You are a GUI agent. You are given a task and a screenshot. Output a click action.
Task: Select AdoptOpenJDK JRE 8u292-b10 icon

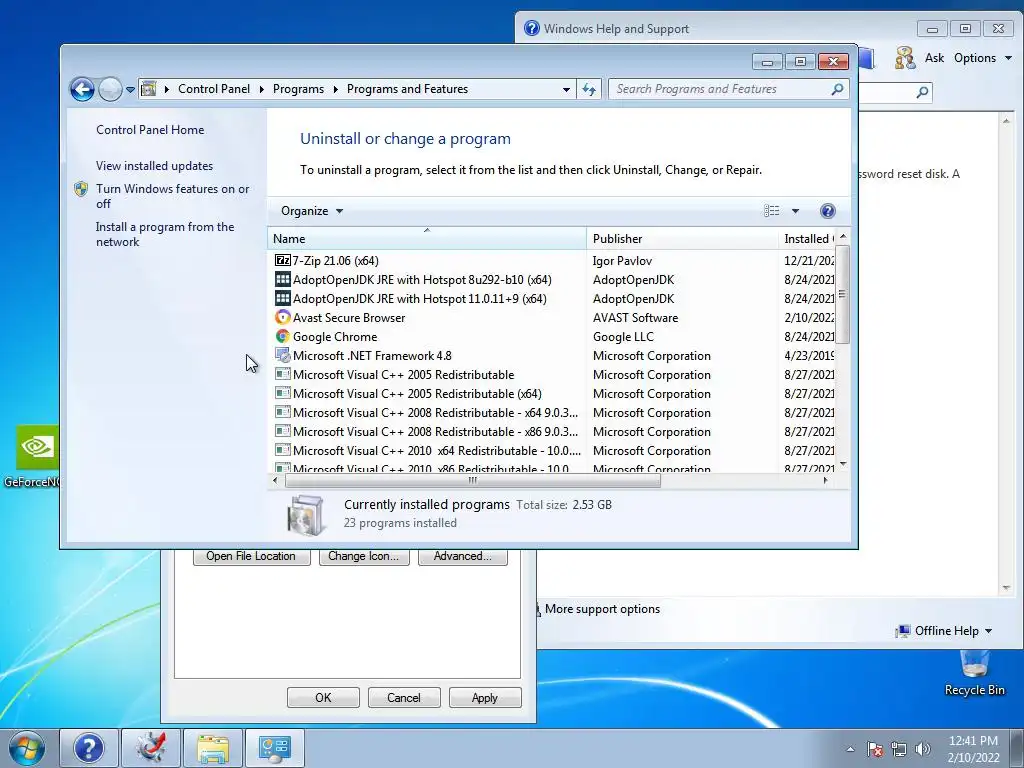tap(282, 280)
